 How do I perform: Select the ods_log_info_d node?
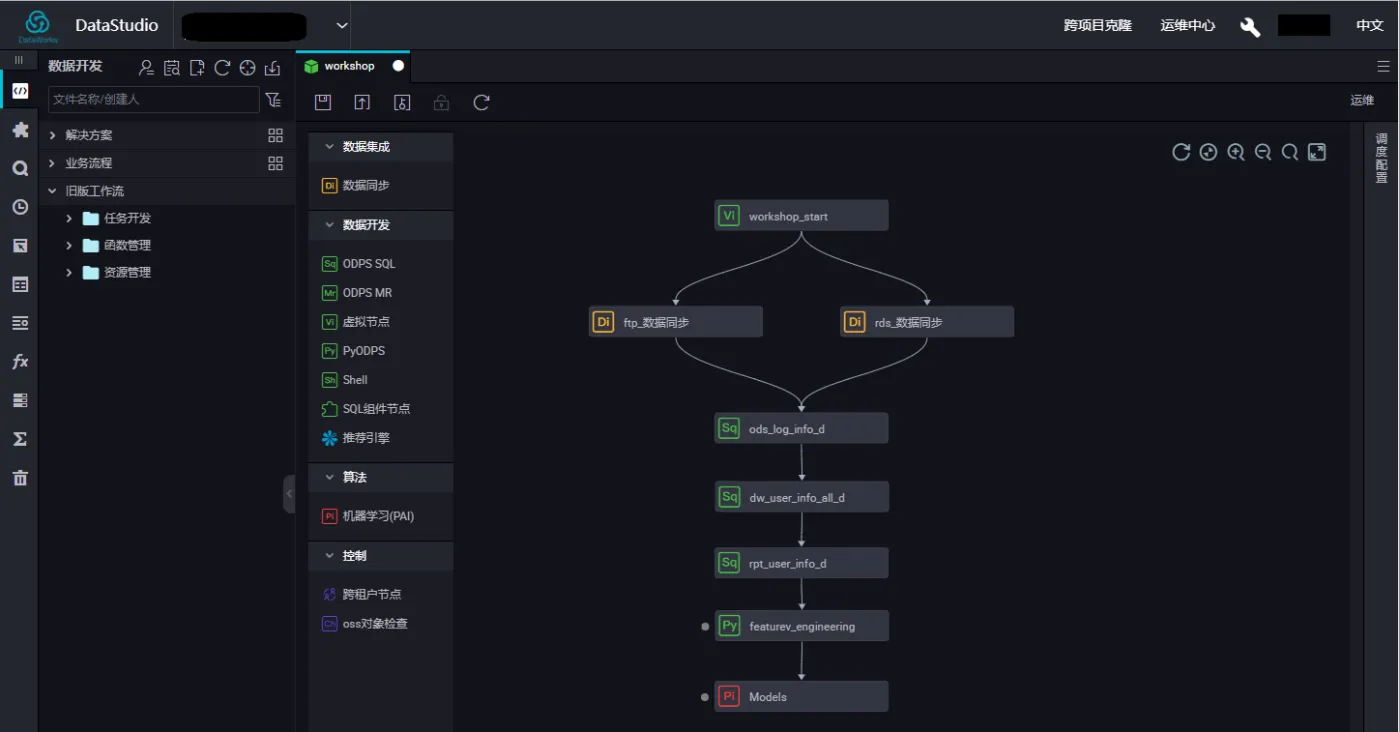(801, 428)
